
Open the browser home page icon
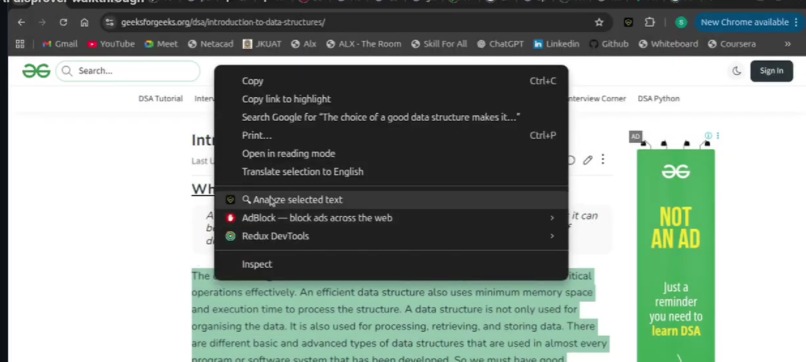click(x=84, y=23)
